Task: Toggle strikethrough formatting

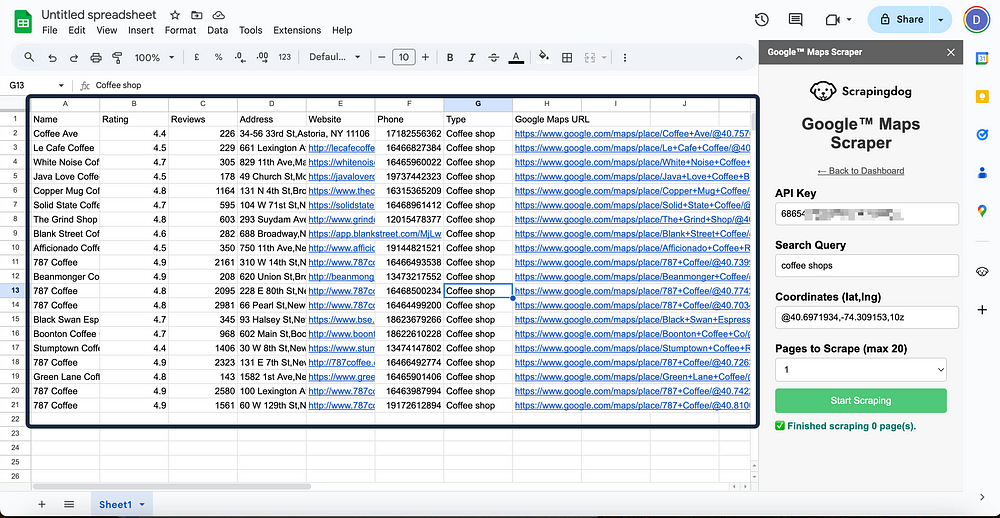Action: click(x=494, y=57)
